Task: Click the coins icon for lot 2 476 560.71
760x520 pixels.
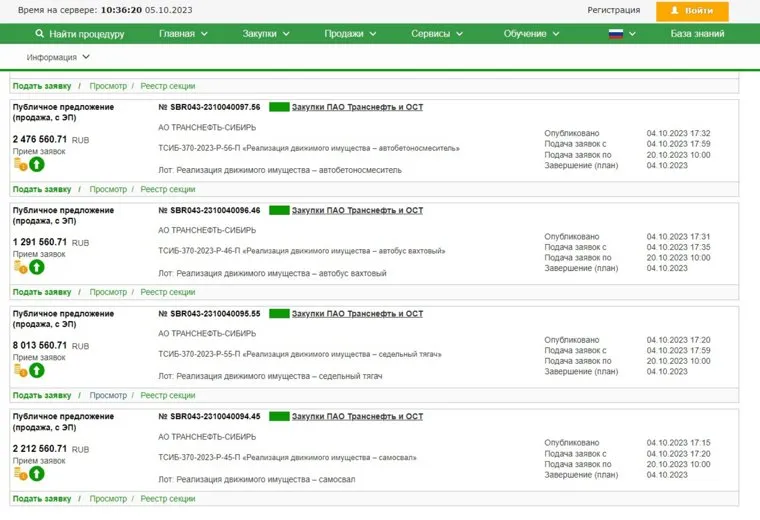Action: click(20, 164)
